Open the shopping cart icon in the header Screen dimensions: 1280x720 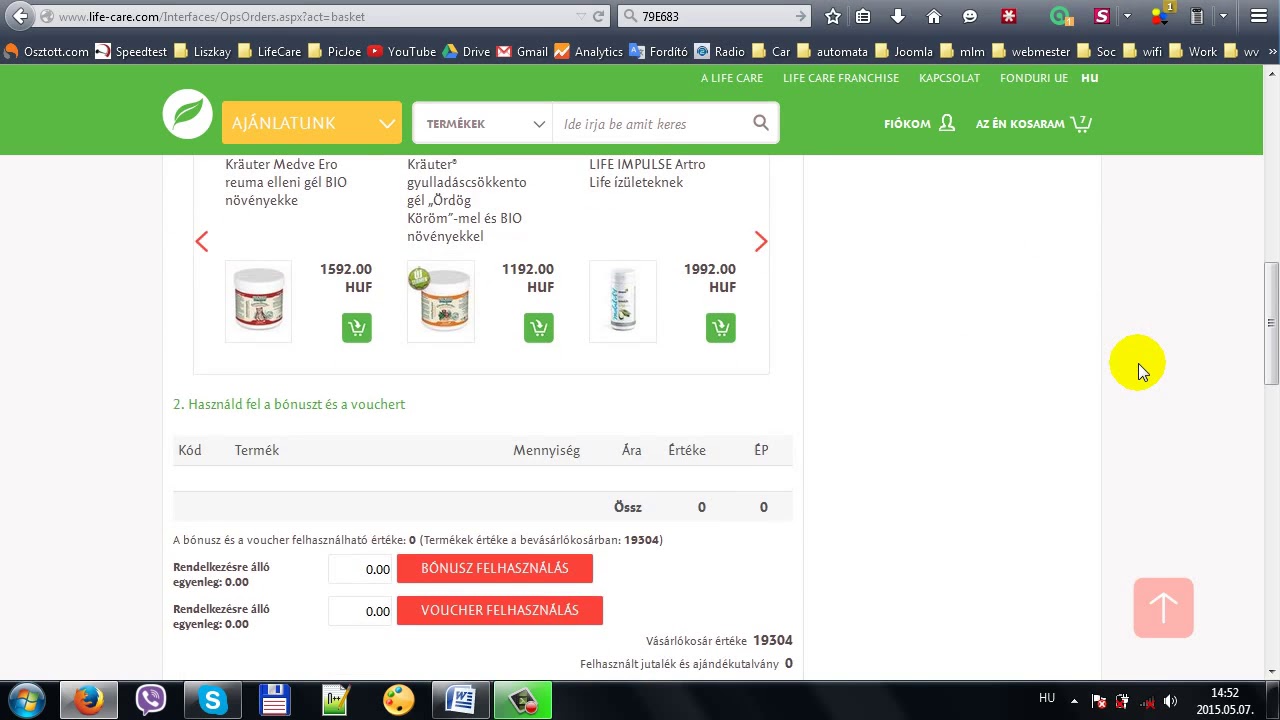1081,124
